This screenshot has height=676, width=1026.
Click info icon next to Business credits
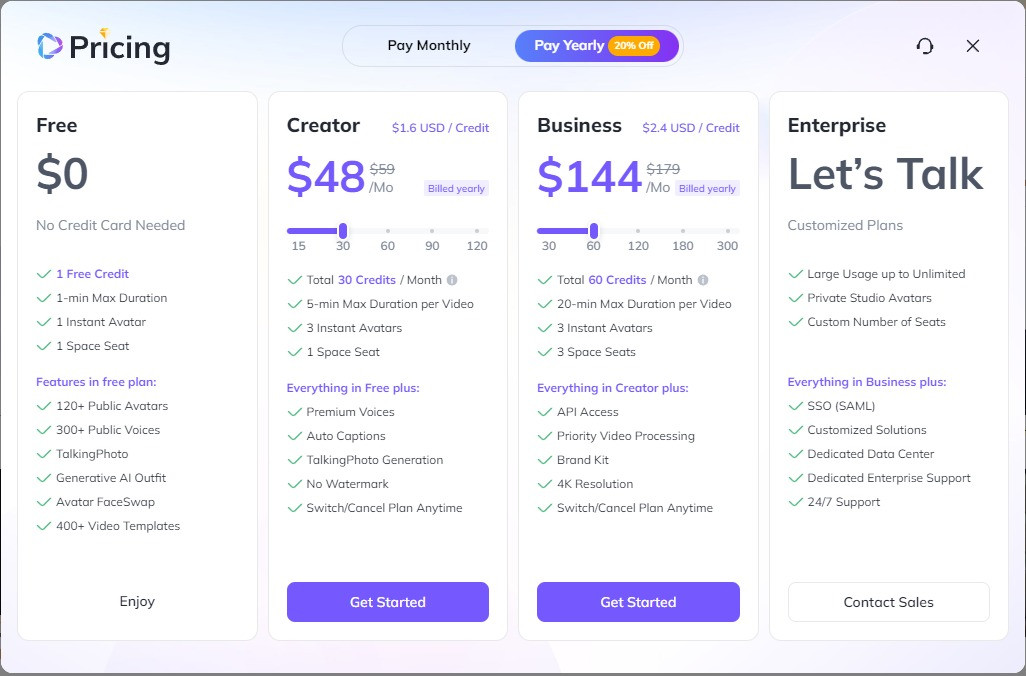703,280
